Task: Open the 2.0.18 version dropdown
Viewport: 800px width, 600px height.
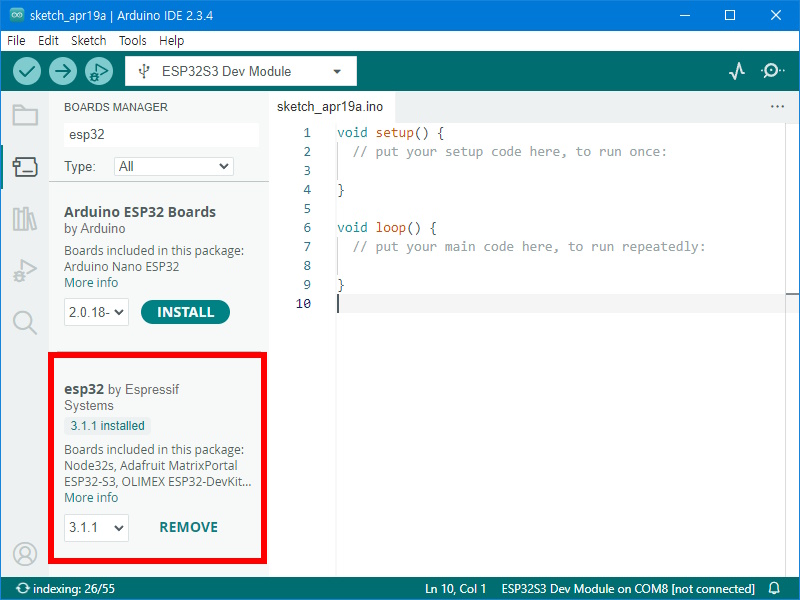Action: pyautogui.click(x=96, y=312)
